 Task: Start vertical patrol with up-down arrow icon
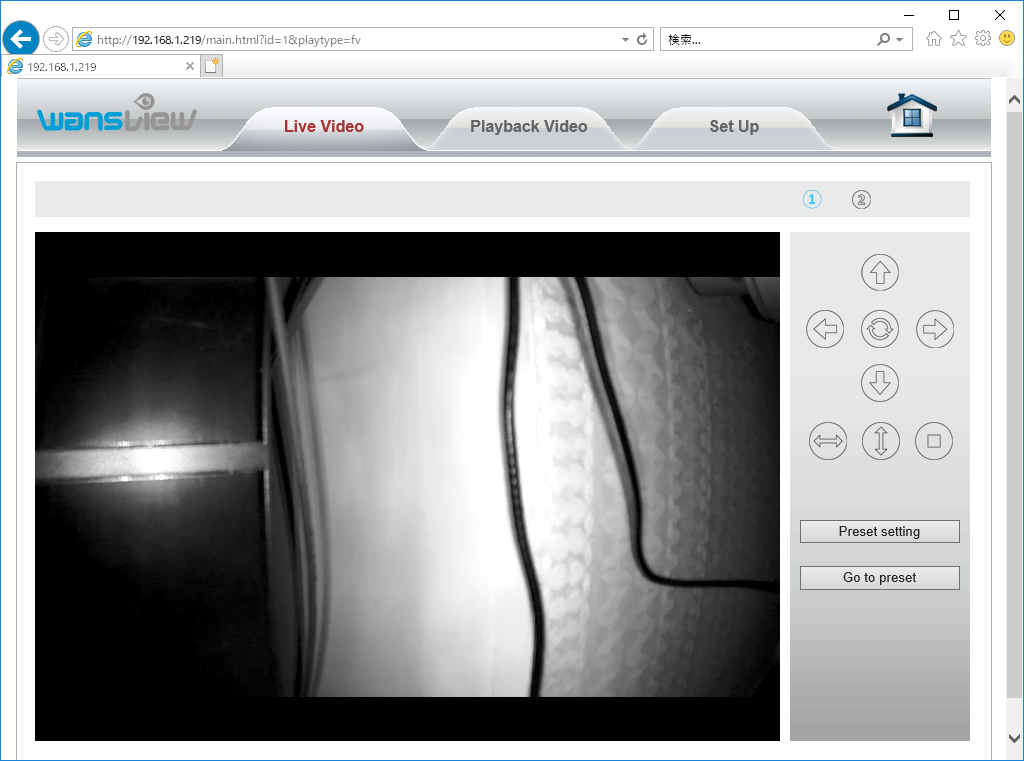880,441
